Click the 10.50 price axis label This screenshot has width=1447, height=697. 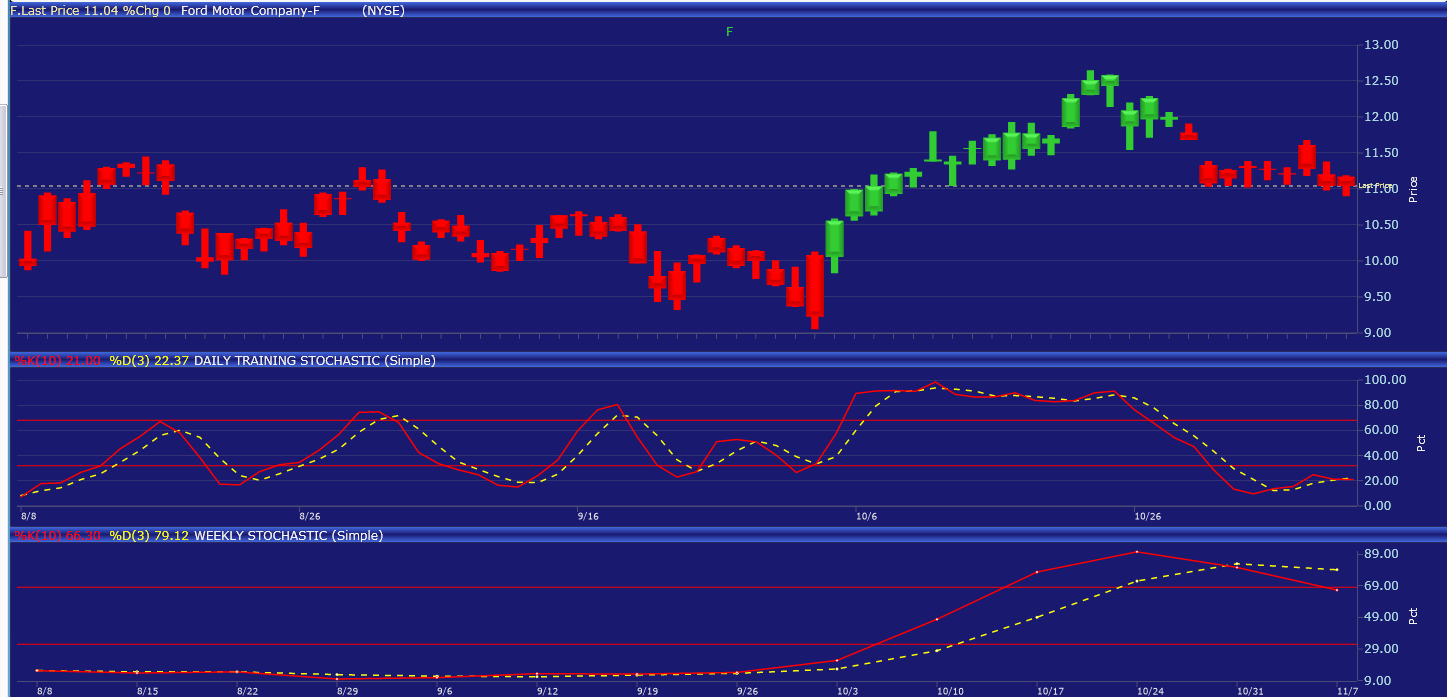coord(1380,225)
